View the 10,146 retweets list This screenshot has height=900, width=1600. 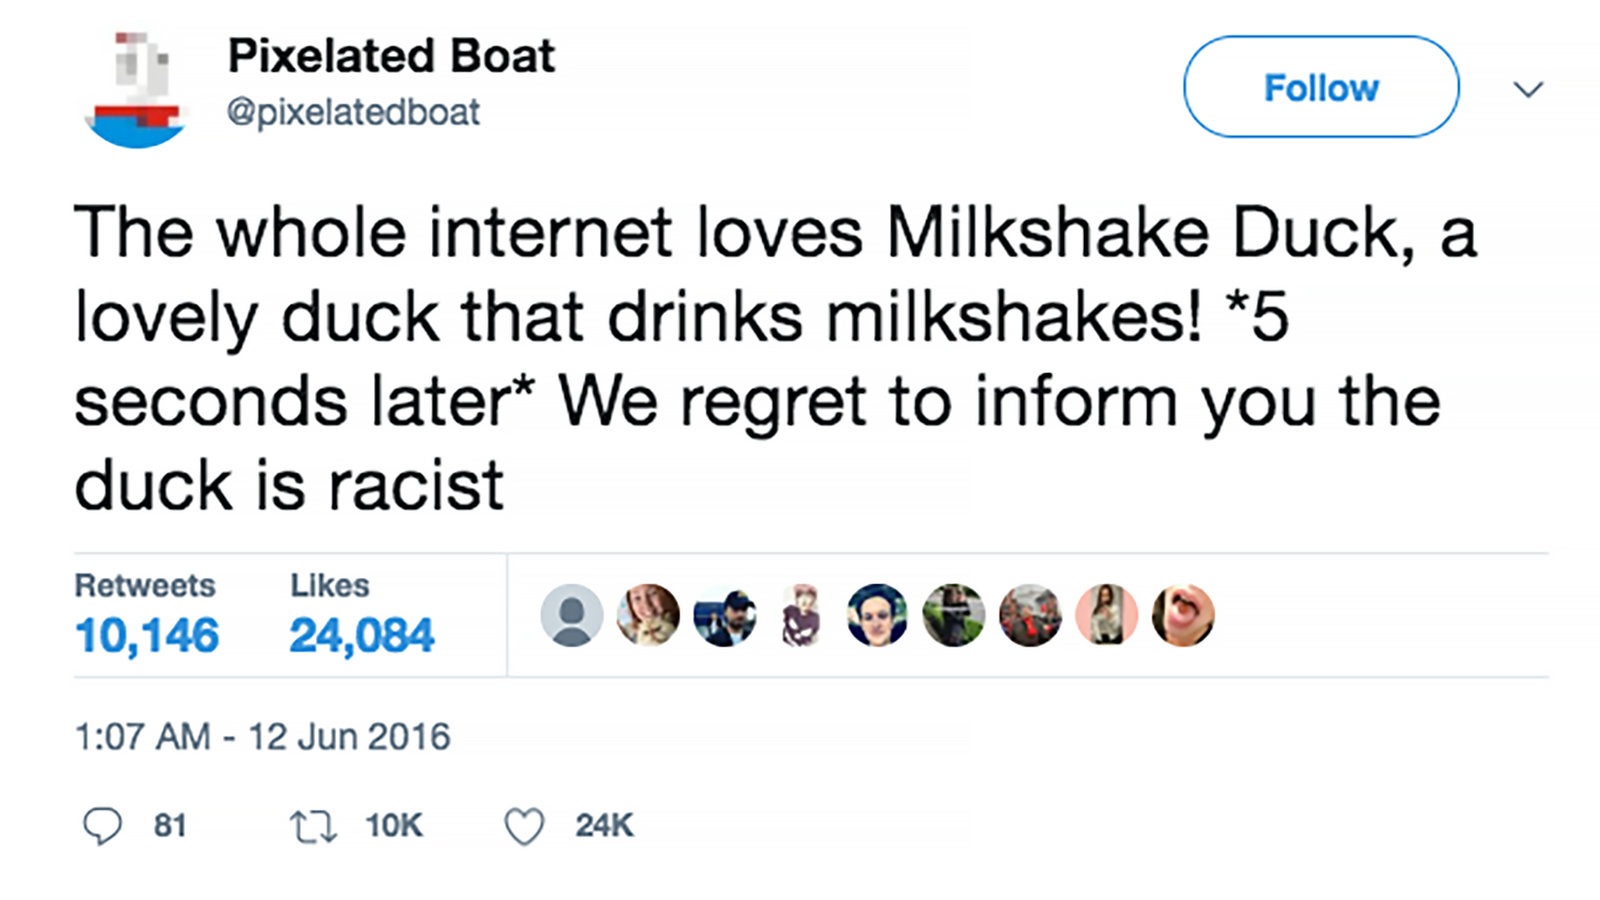(147, 635)
